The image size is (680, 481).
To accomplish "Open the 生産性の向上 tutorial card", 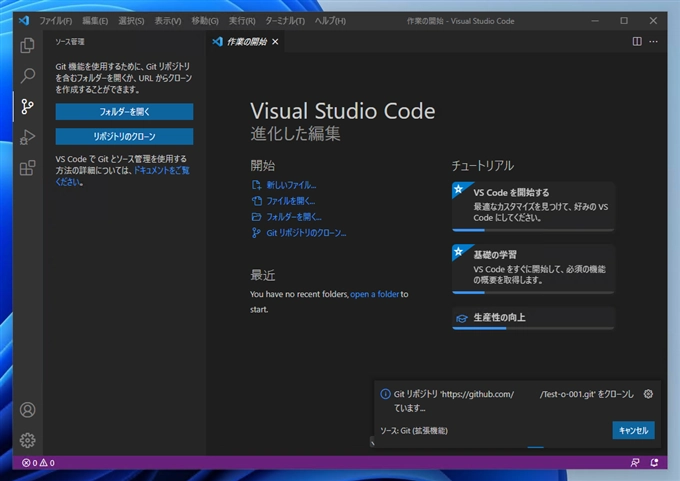I will pyautogui.click(x=533, y=318).
